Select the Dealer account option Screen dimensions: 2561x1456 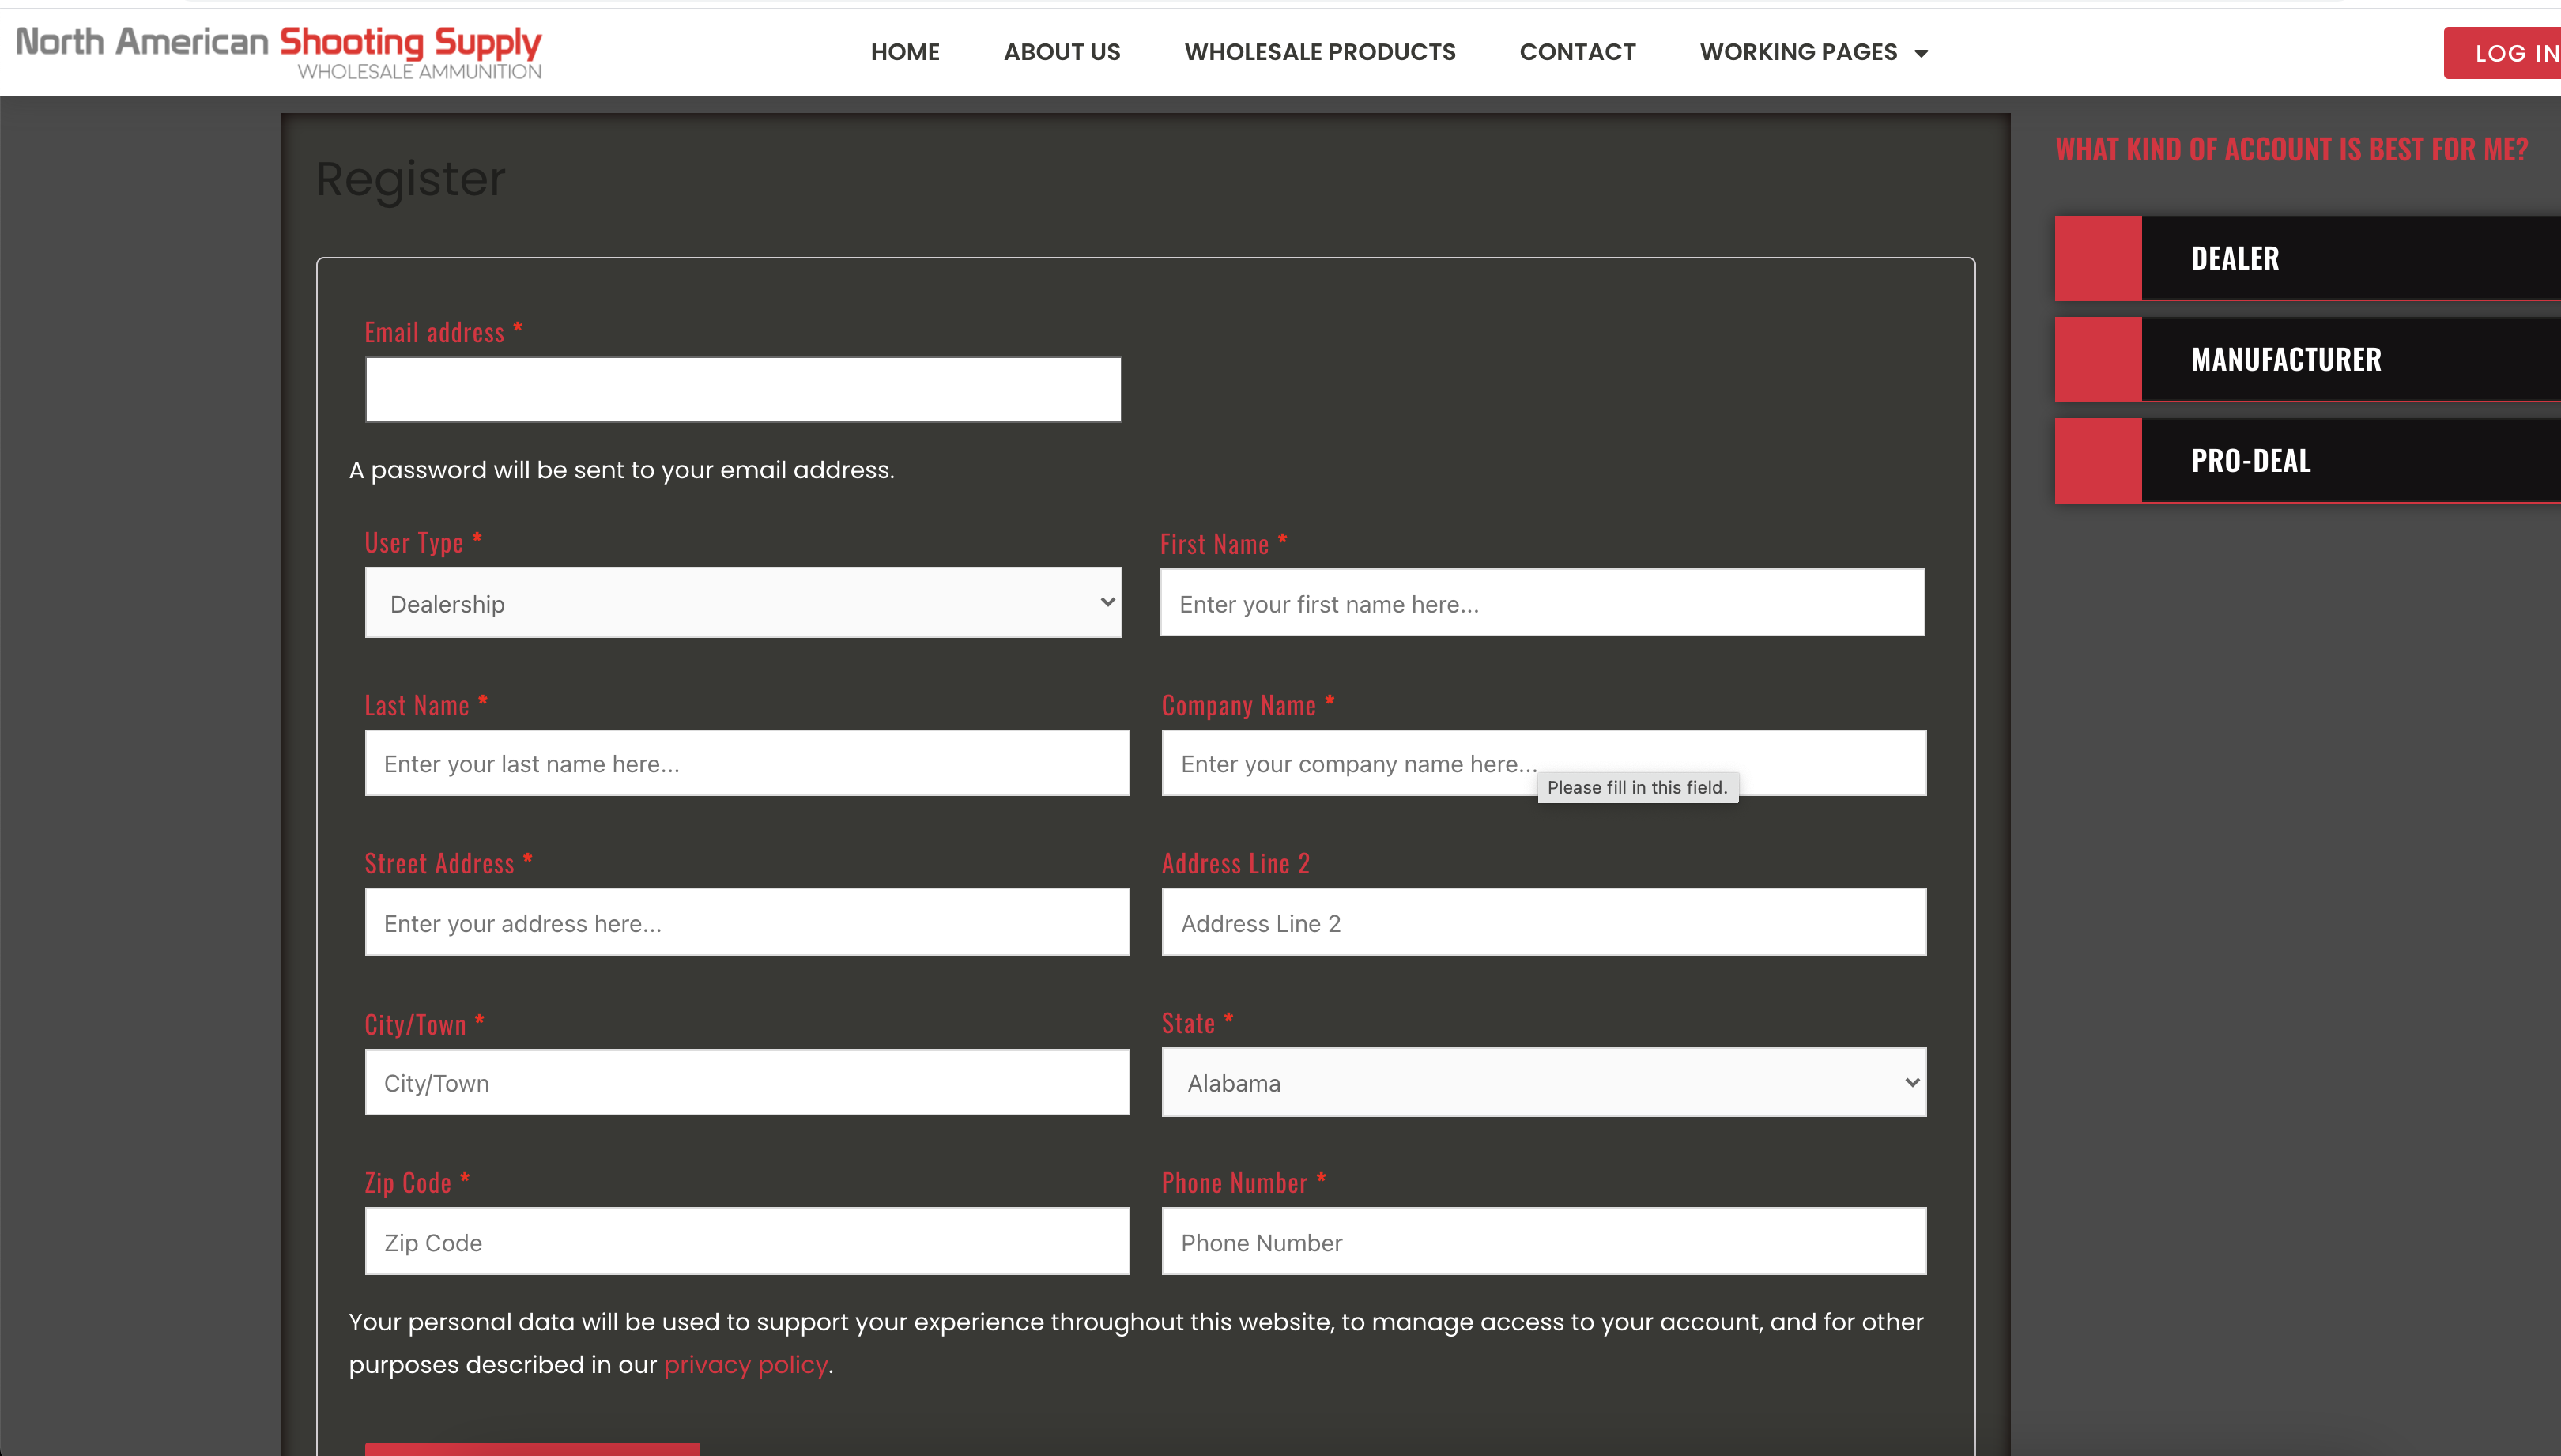[2307, 258]
